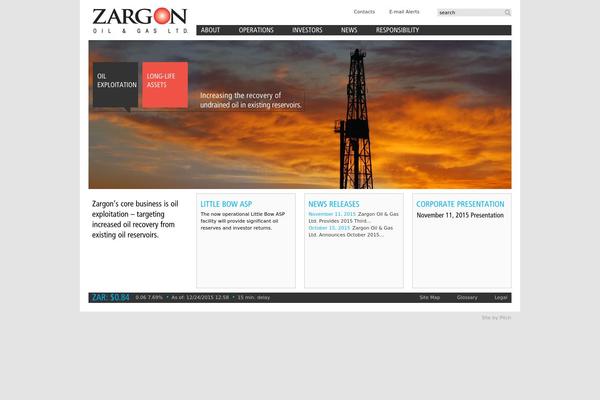Click the search magnifier icon
The height and width of the screenshot is (400, 600).
coord(507,13)
